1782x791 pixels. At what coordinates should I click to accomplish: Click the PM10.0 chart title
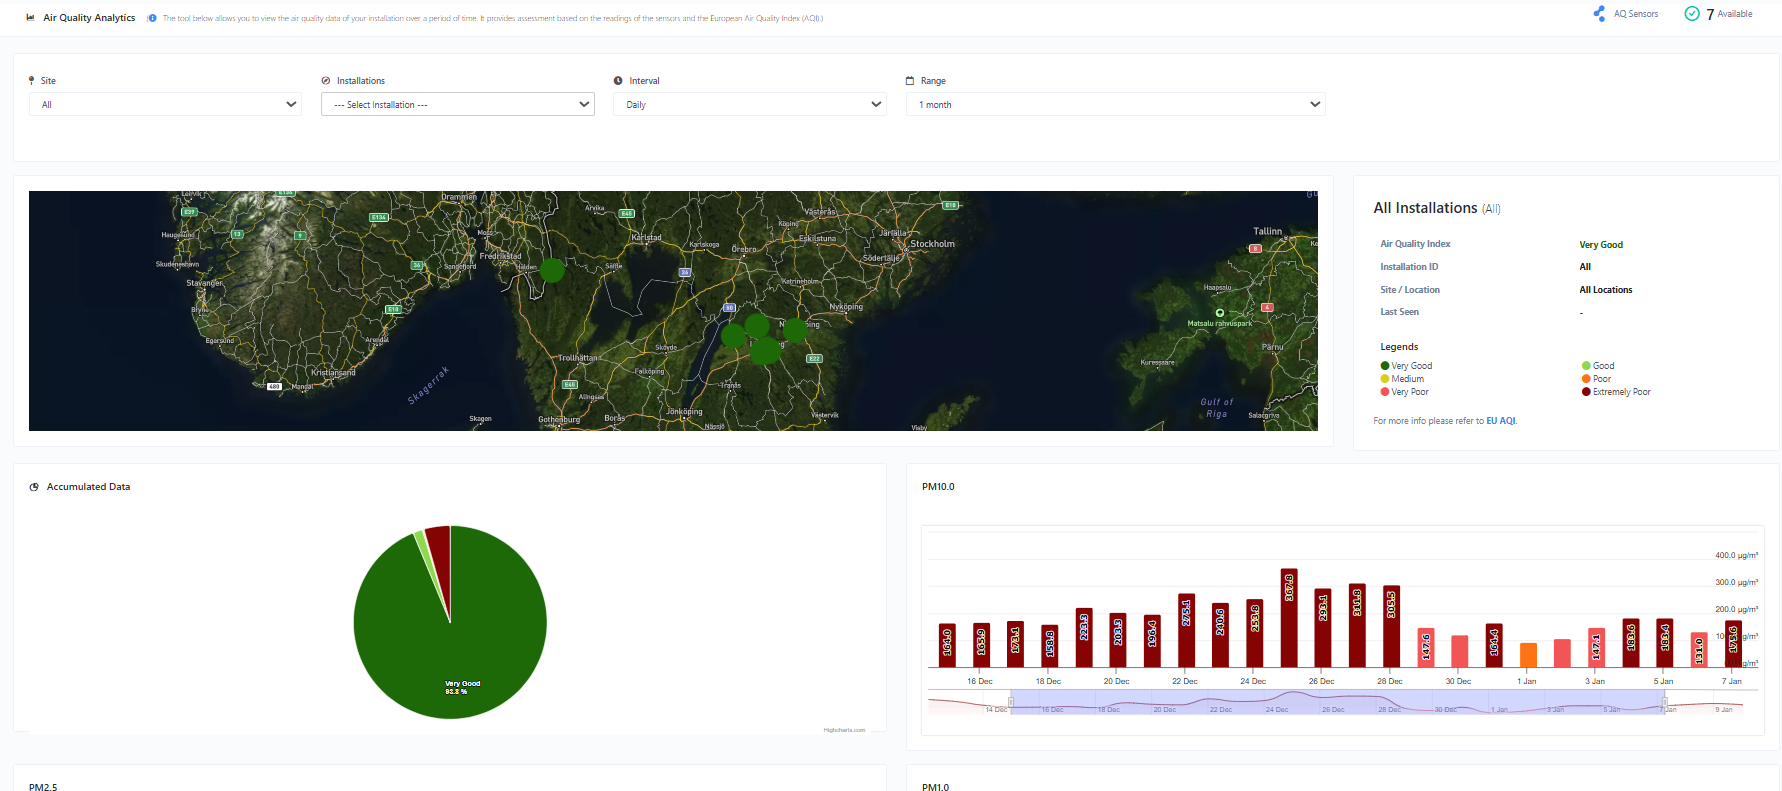pyautogui.click(x=938, y=487)
